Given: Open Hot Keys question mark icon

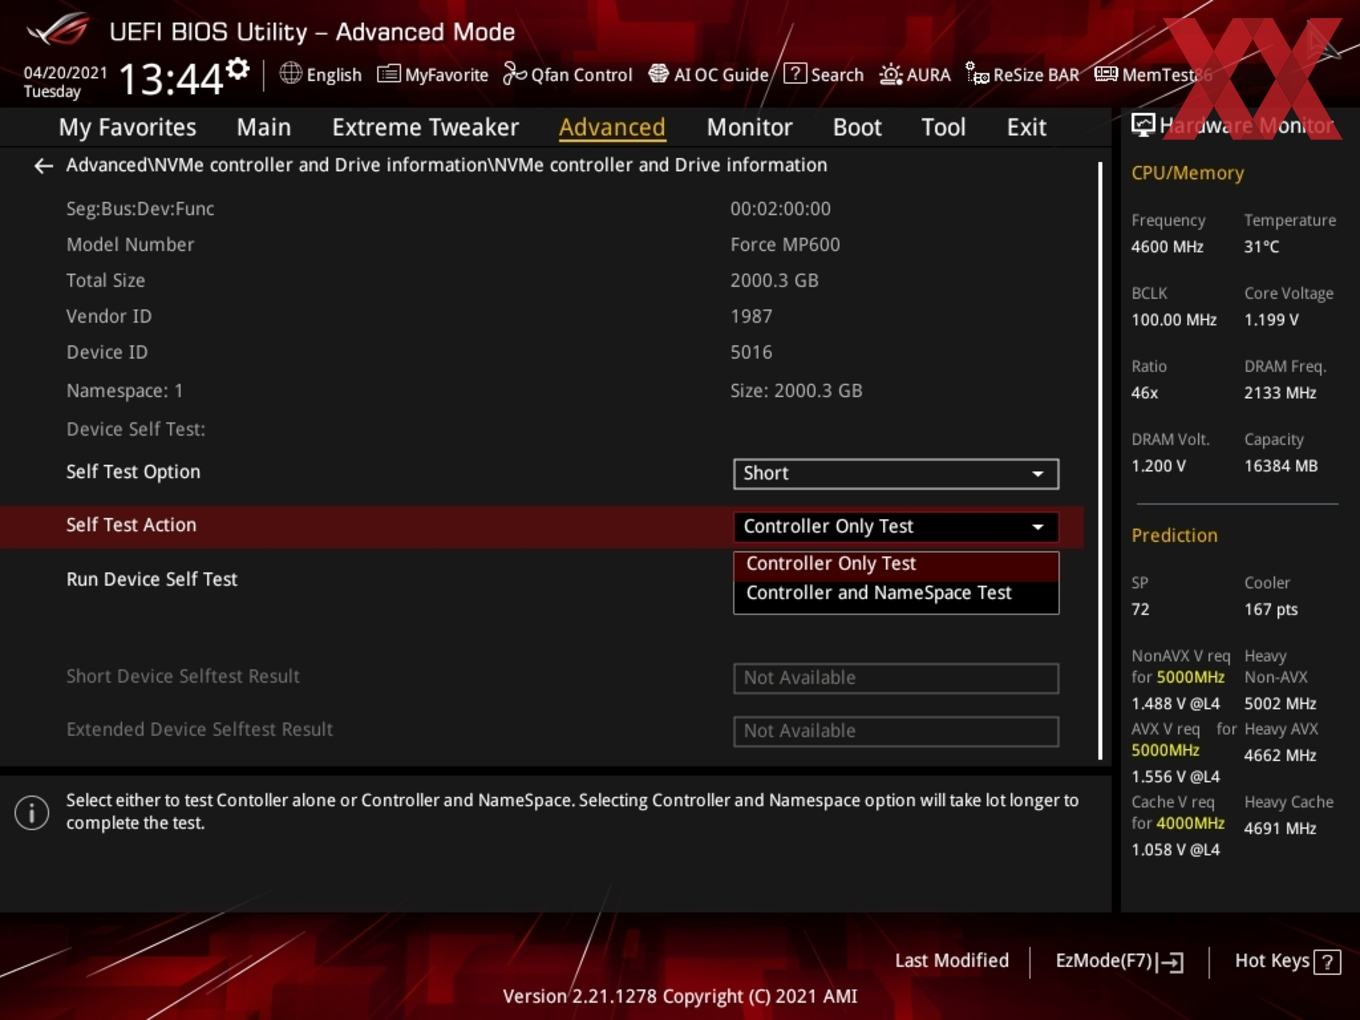Looking at the screenshot, I should [1327, 962].
